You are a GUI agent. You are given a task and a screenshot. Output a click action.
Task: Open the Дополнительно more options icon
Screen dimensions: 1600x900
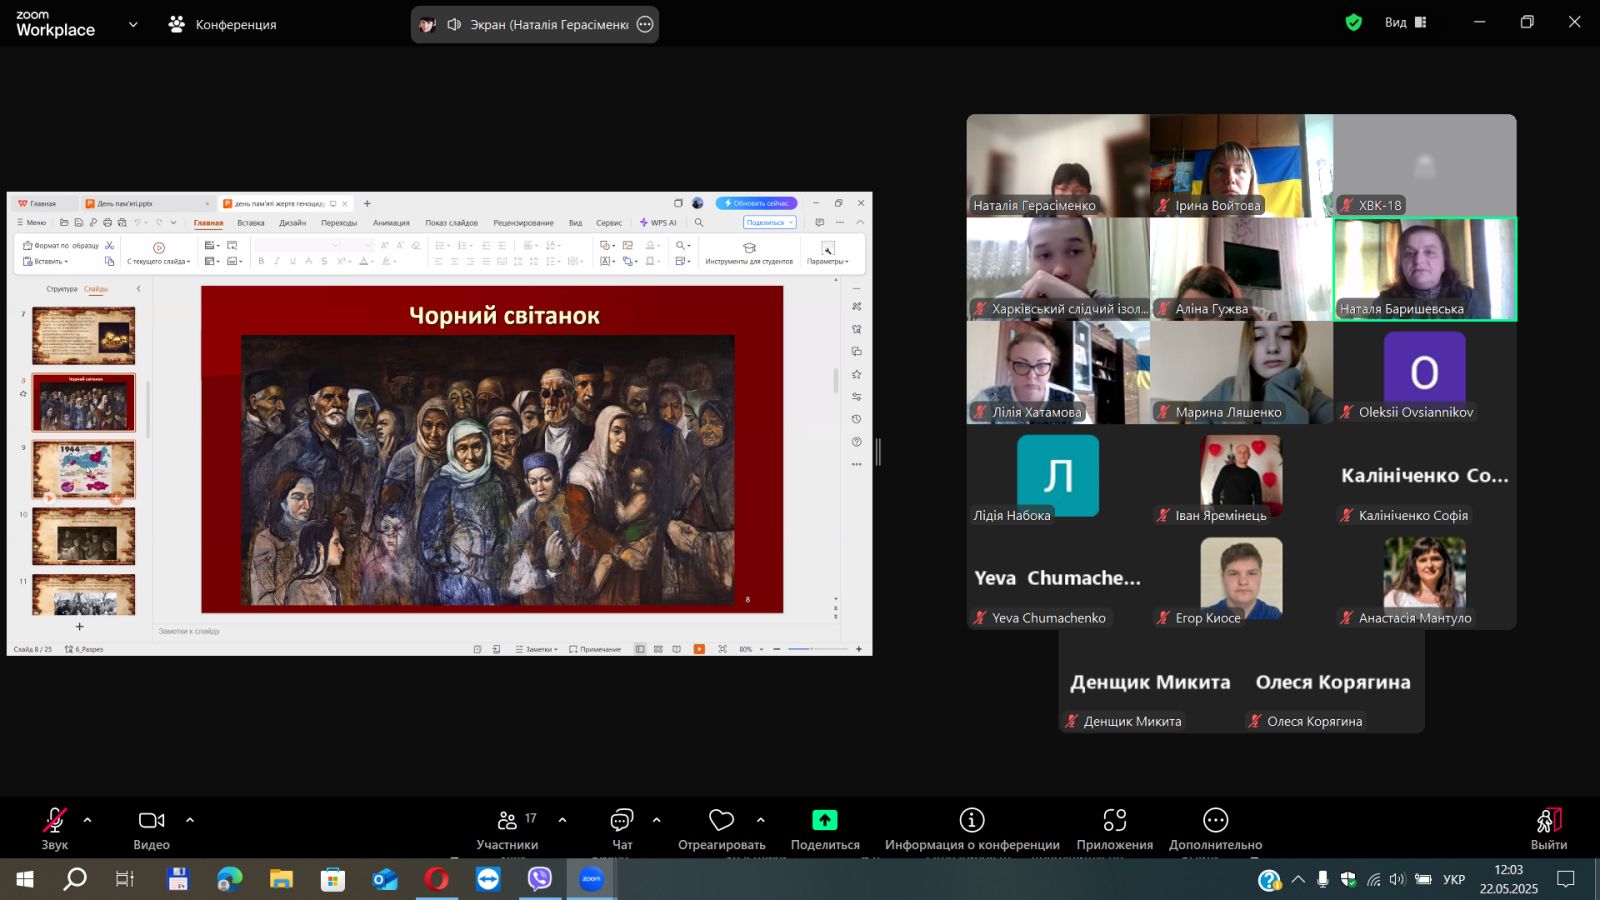click(1216, 820)
